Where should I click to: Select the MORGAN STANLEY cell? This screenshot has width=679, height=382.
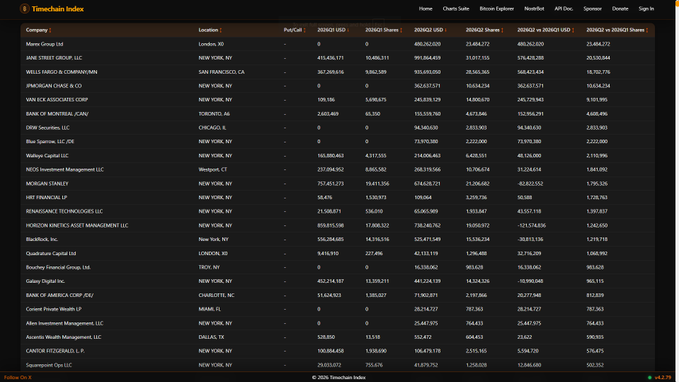(x=47, y=184)
